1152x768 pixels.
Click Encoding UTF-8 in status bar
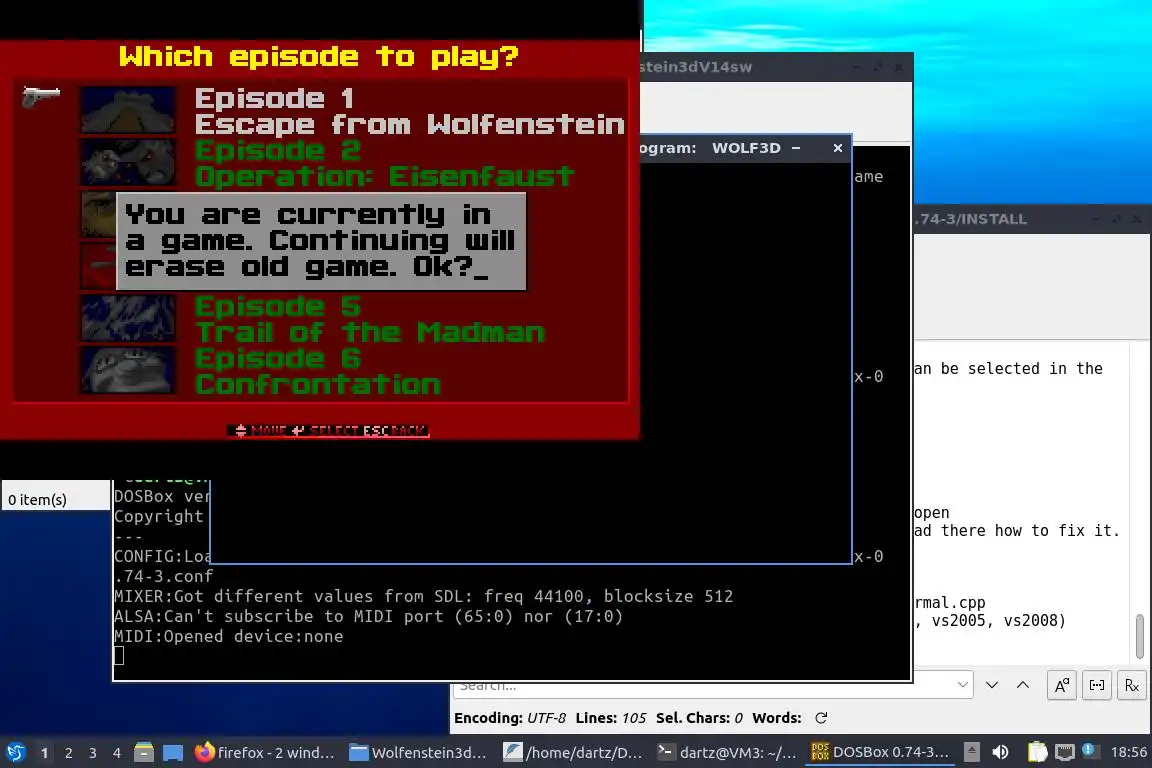510,718
